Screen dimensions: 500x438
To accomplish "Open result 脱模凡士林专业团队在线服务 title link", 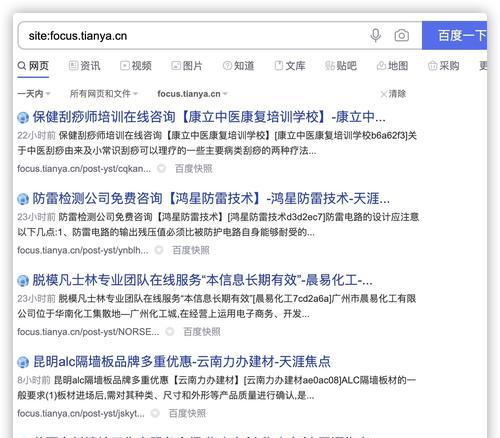I will point(202,280).
